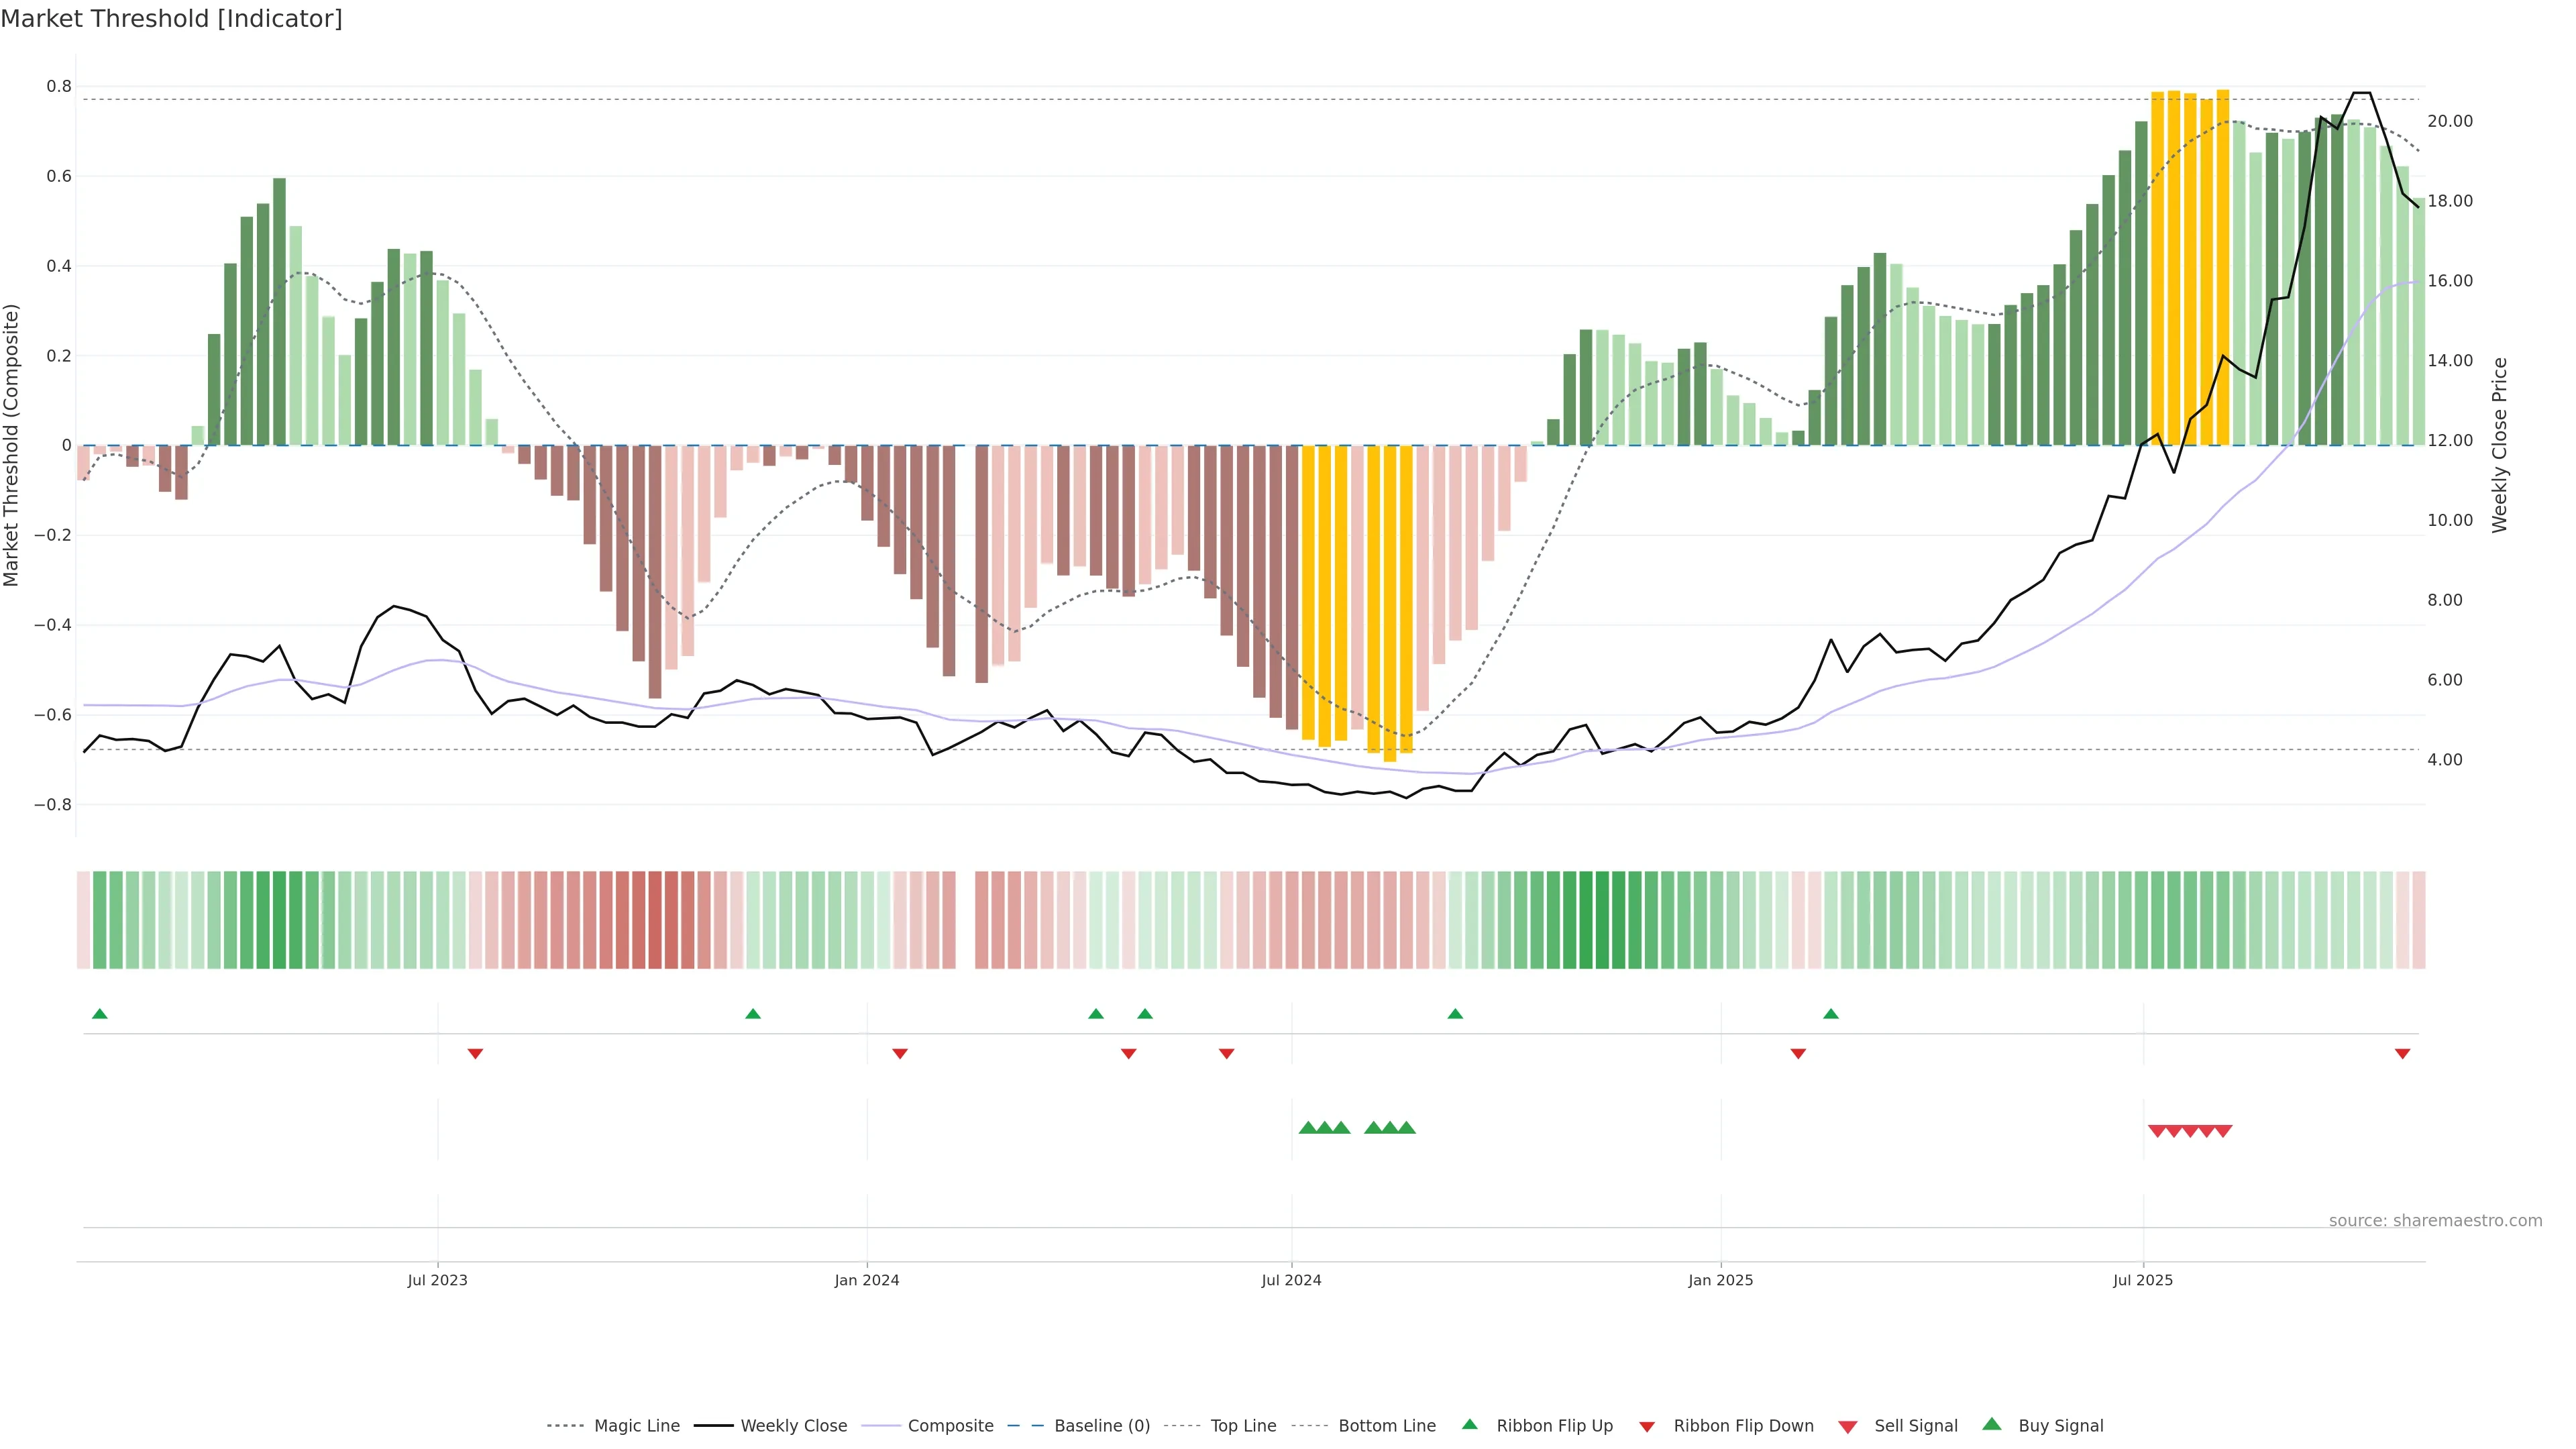This screenshot has width=2576, height=1449.
Task: Click the Market Threshold (Composite) axis label
Action: pyautogui.click(x=11, y=445)
